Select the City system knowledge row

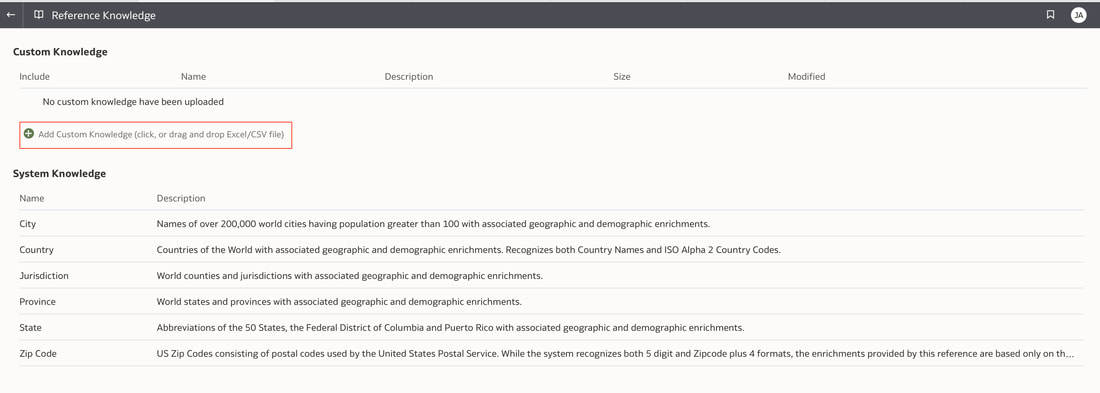coord(550,224)
